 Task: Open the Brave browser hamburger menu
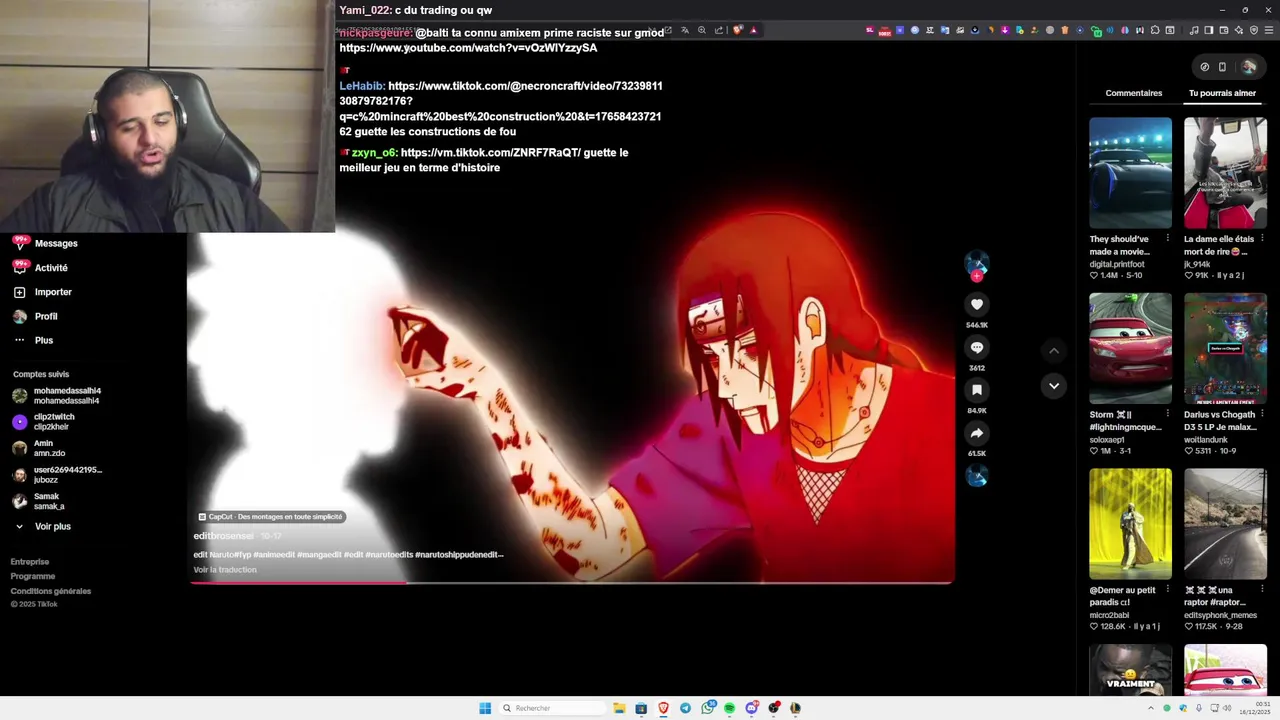1270,30
